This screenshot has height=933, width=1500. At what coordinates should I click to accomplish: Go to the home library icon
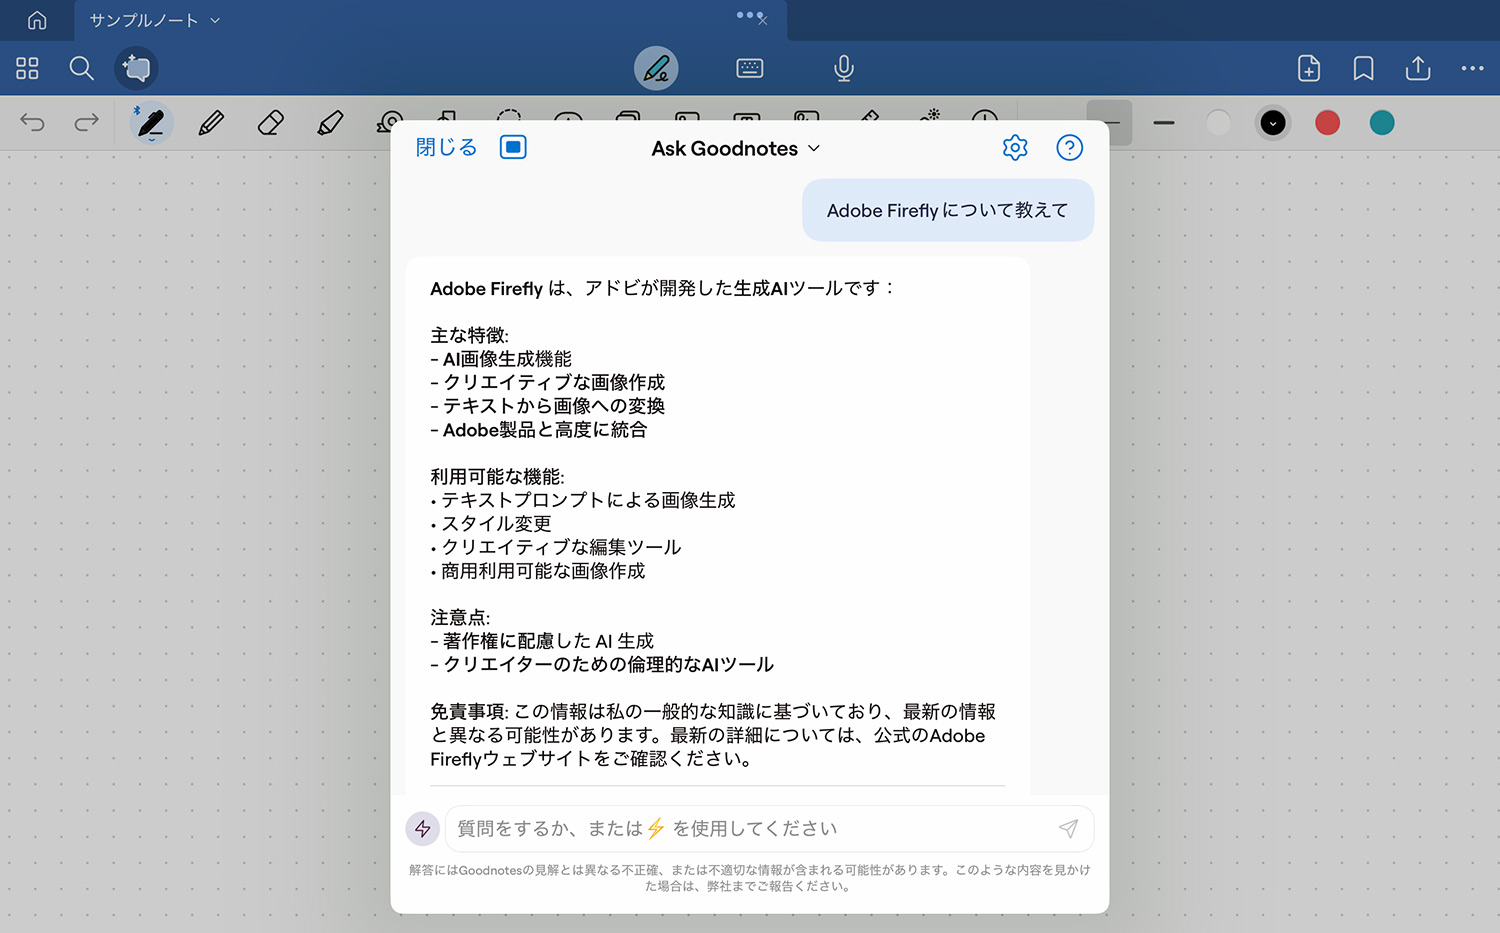37,20
